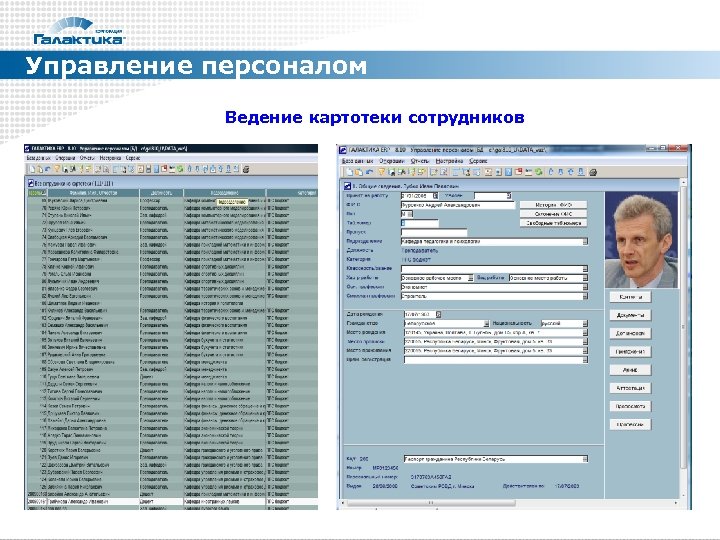
Task: Click Свободные таб.номера button
Action: (x=553, y=223)
